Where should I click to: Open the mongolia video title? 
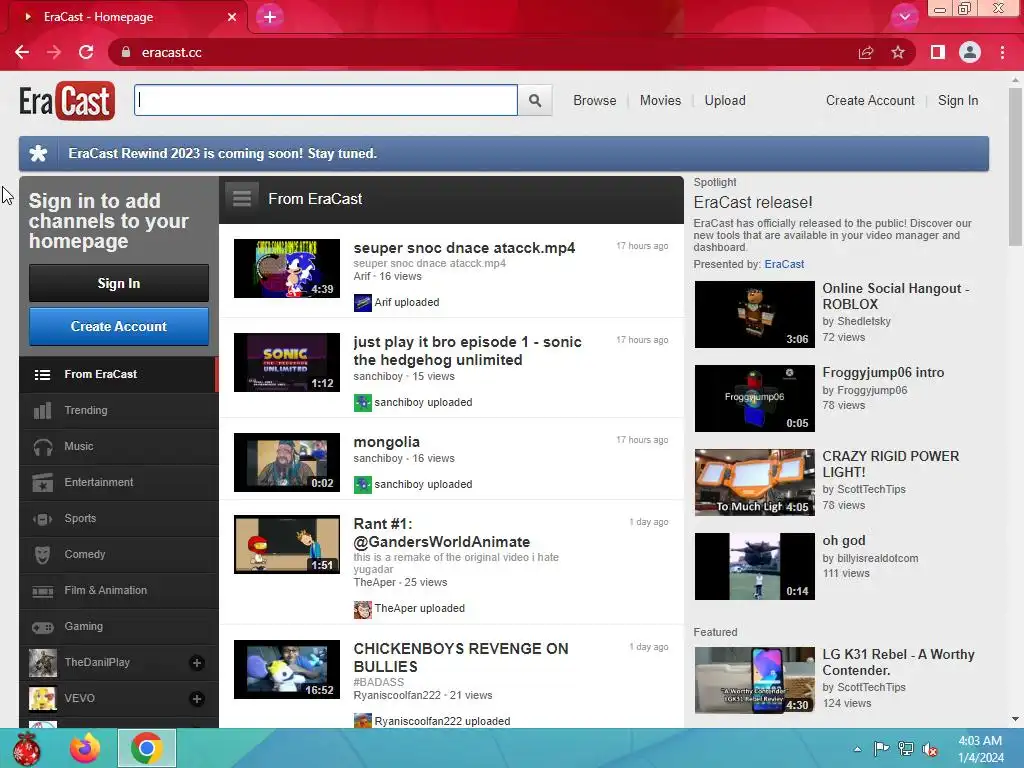tap(387, 442)
